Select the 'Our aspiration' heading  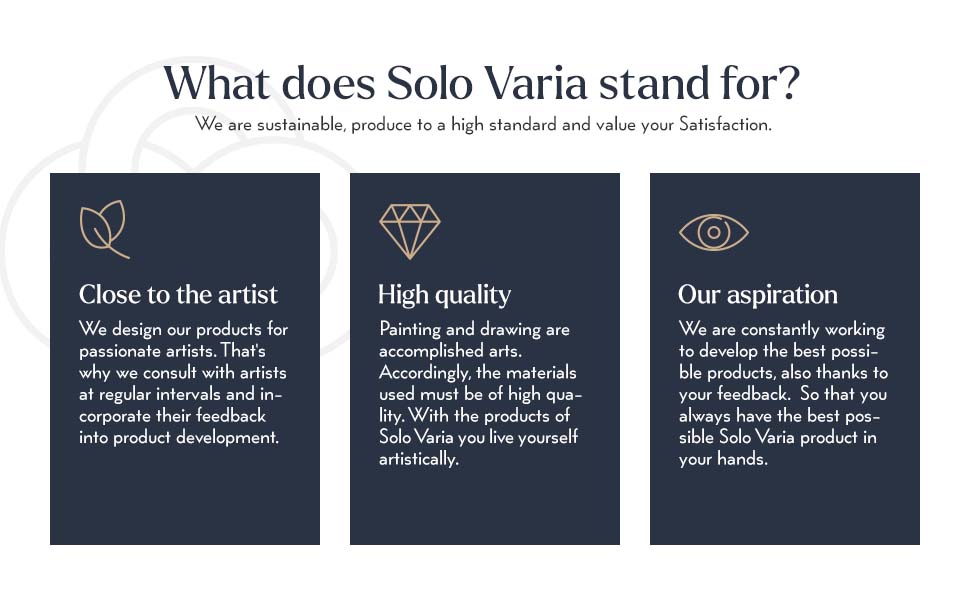[x=758, y=295]
